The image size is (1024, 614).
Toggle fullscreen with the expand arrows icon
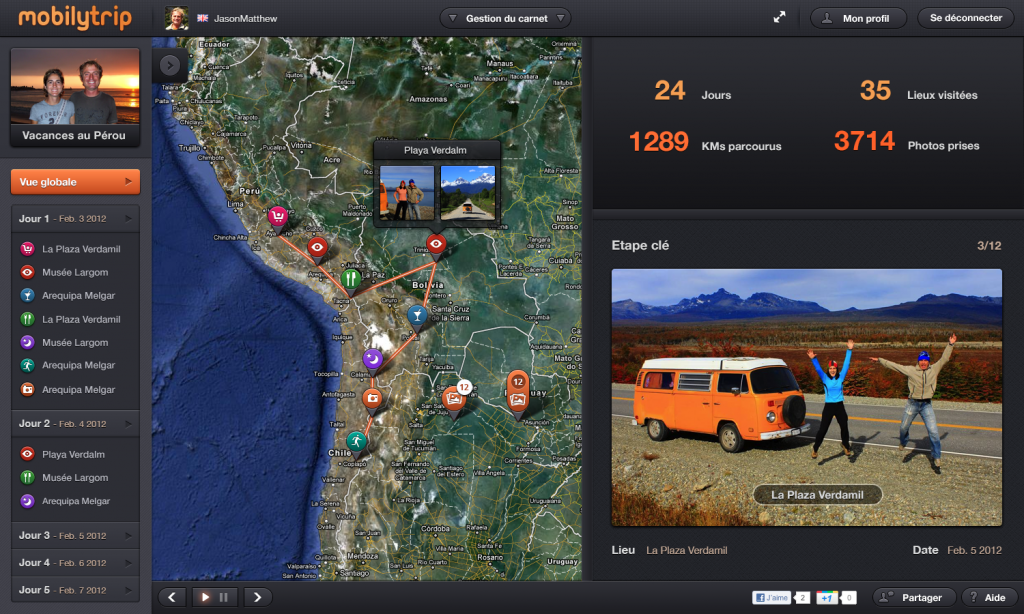click(779, 18)
